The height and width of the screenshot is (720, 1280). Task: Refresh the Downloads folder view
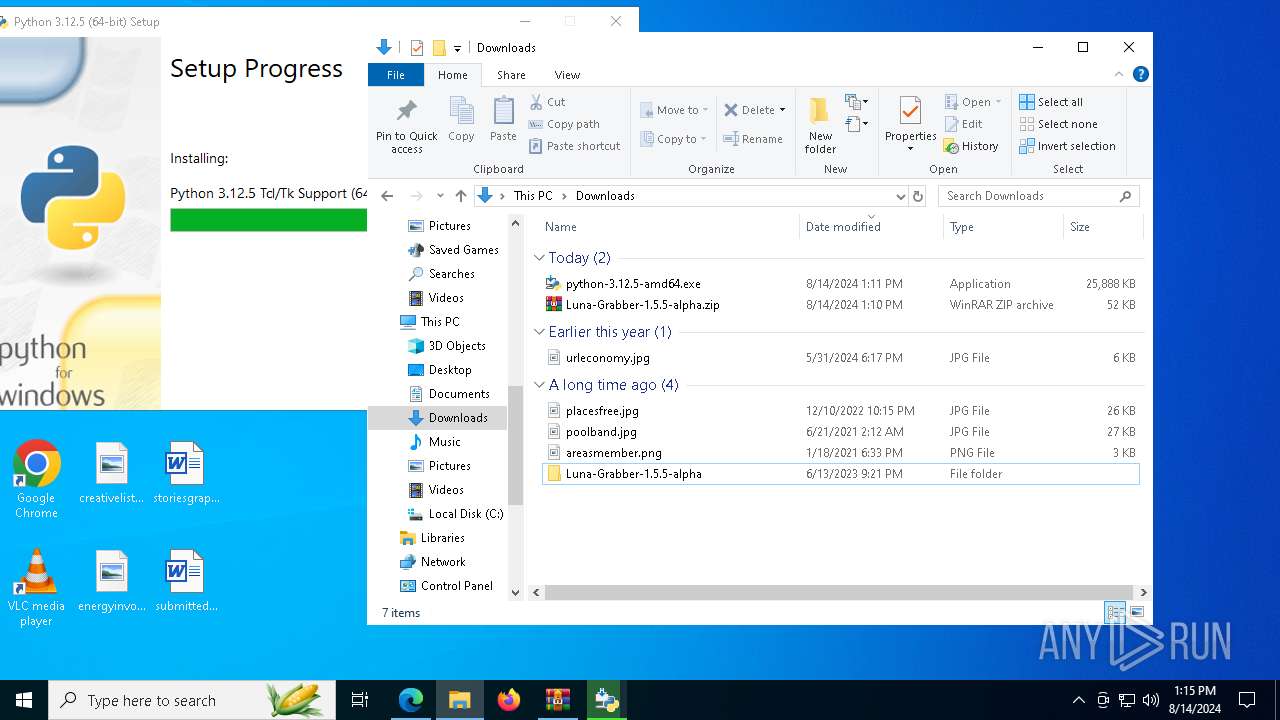pos(918,196)
